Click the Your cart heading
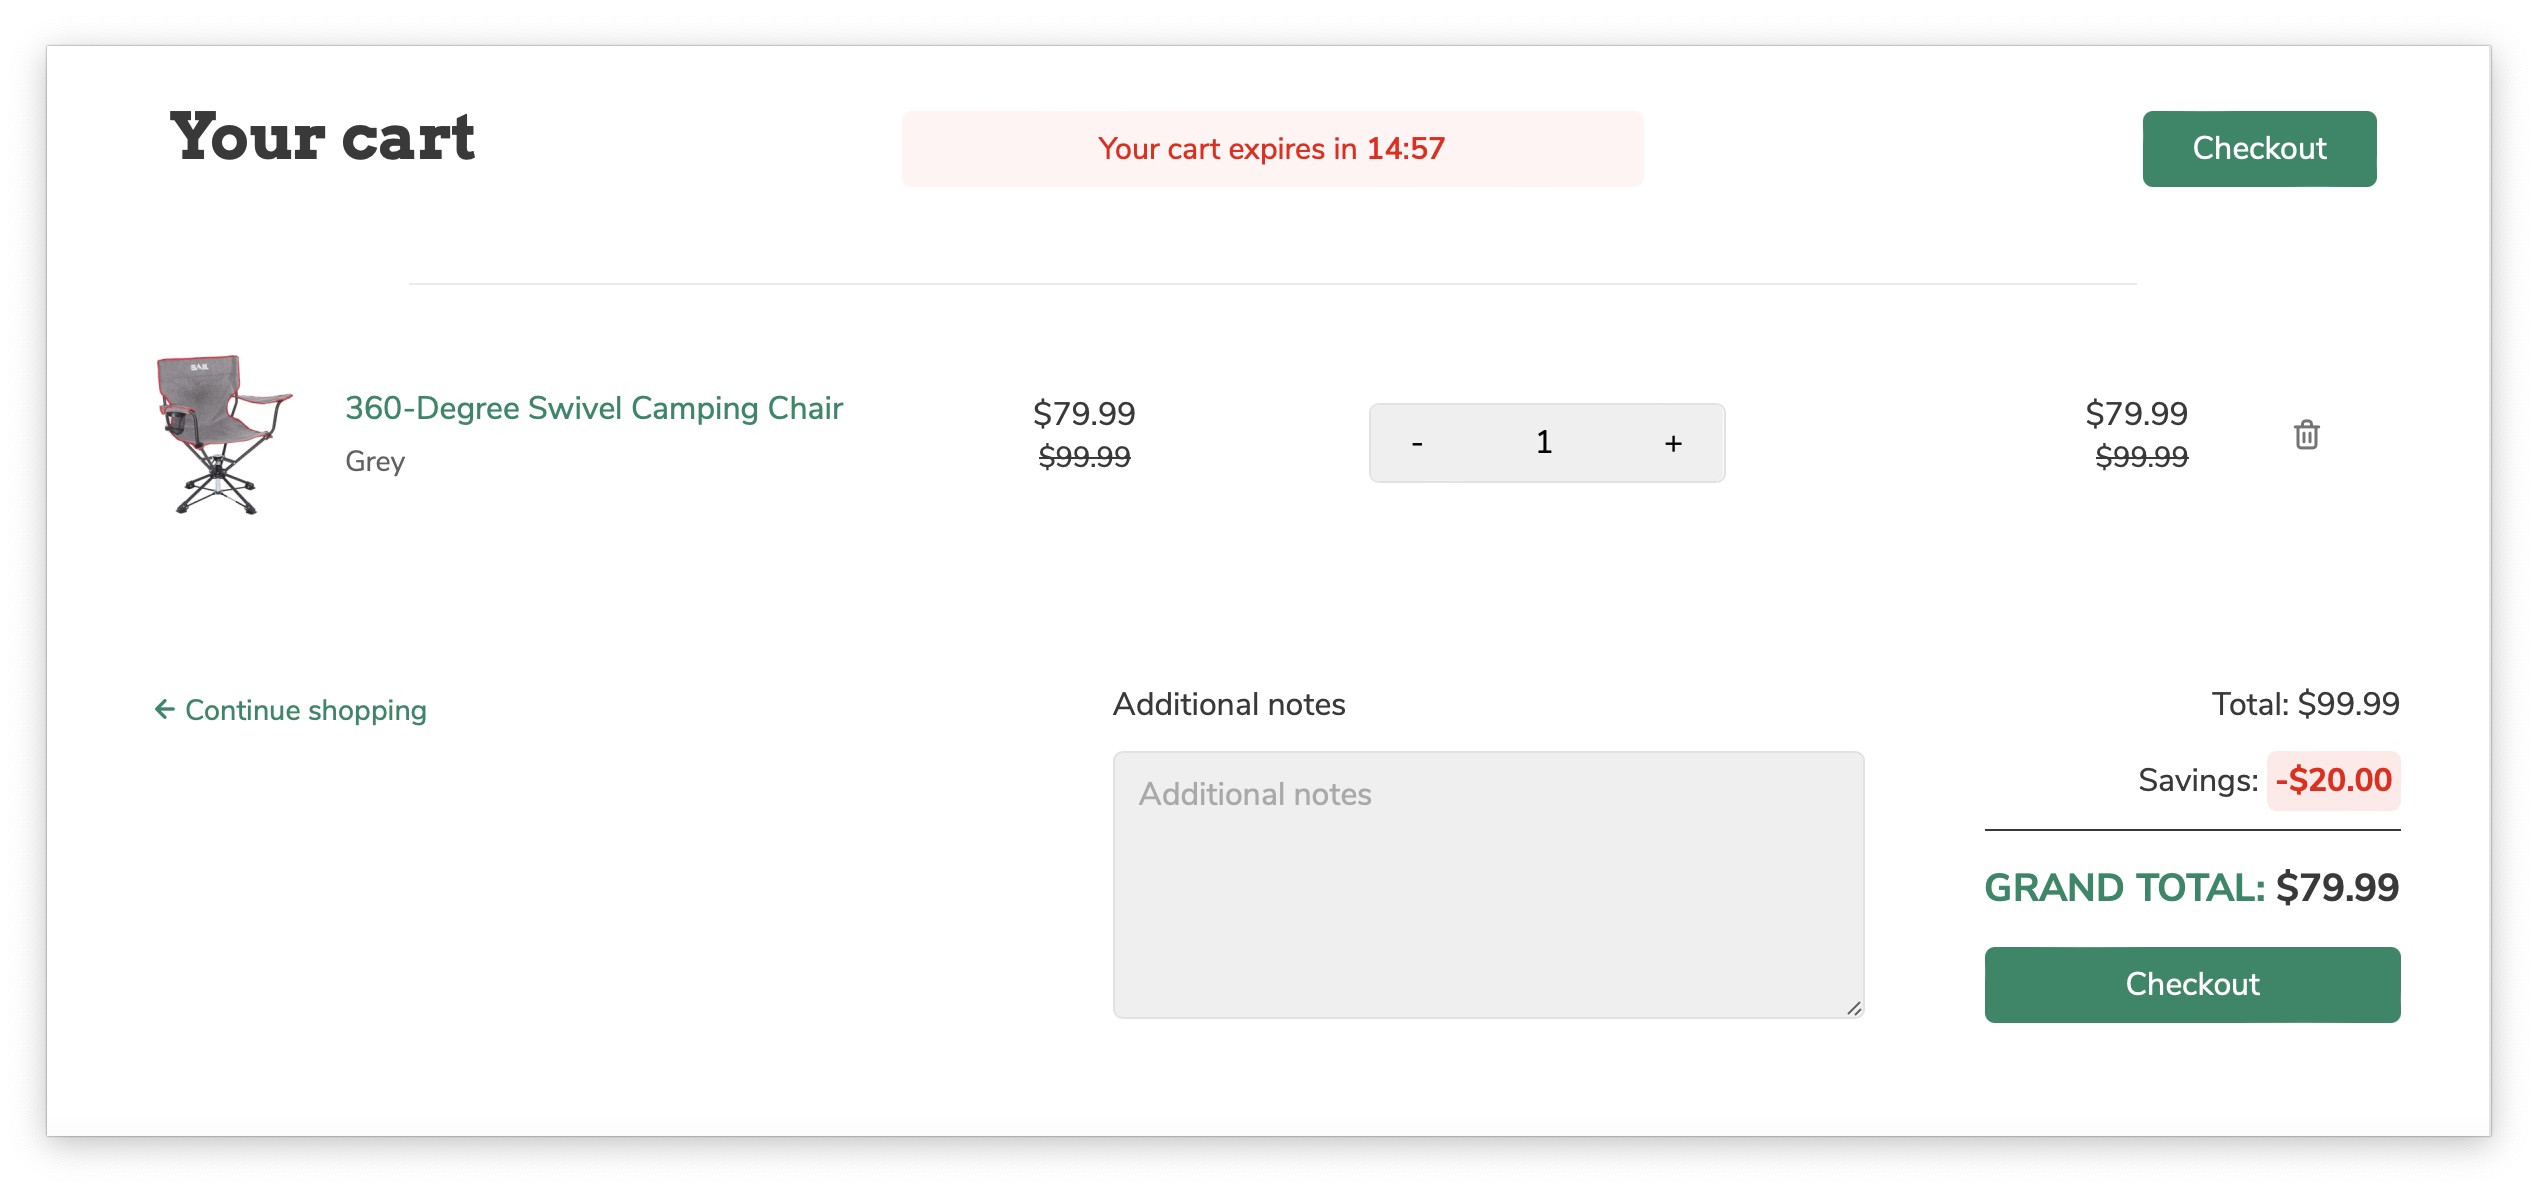 click(322, 138)
